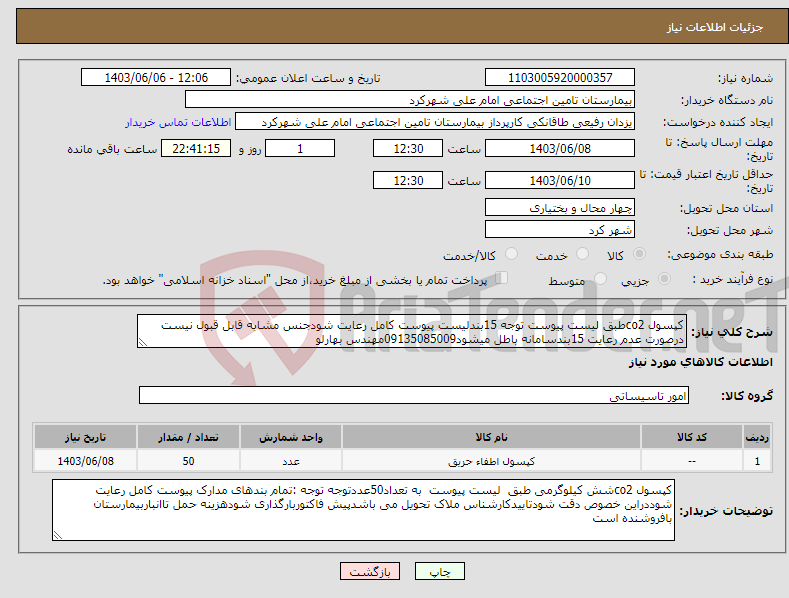Image resolution: width=789 pixels, height=598 pixels.
Task: Click the چاپ print button
Action: (440, 571)
